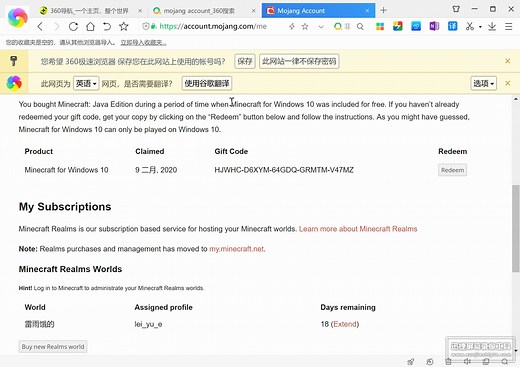
Task: Click the star icon beside home button
Action: coord(124,26)
